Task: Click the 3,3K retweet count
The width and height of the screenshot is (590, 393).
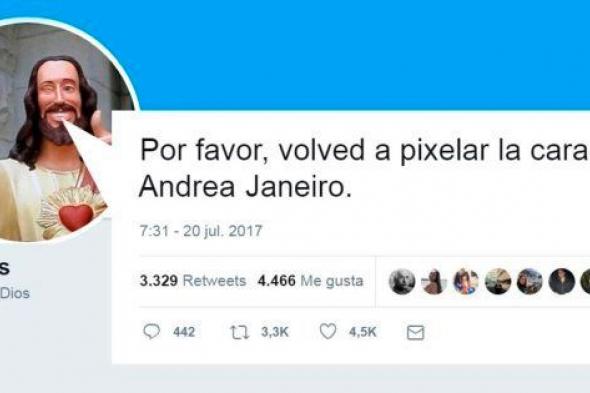Action: [275, 332]
